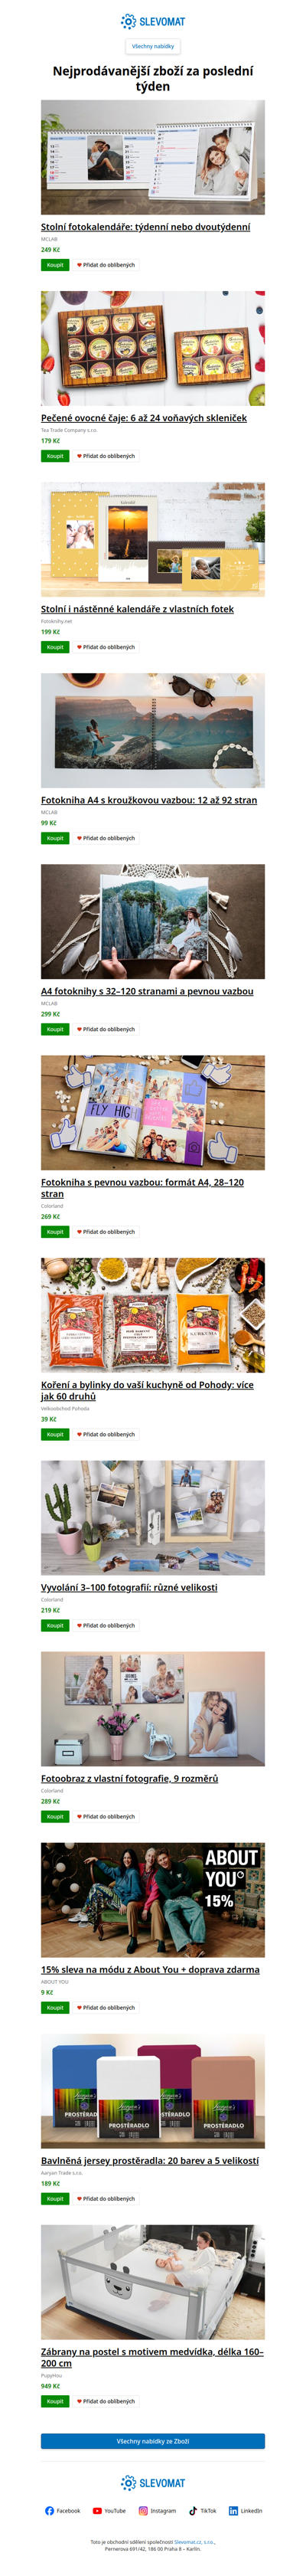The height and width of the screenshot is (2576, 306).
Task: Click the Všechny nabídky button at top
Action: pyautogui.click(x=153, y=46)
